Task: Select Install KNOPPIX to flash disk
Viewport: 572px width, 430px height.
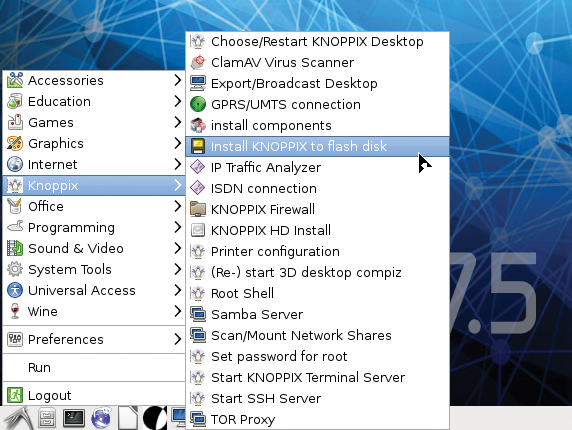Action: click(x=317, y=146)
